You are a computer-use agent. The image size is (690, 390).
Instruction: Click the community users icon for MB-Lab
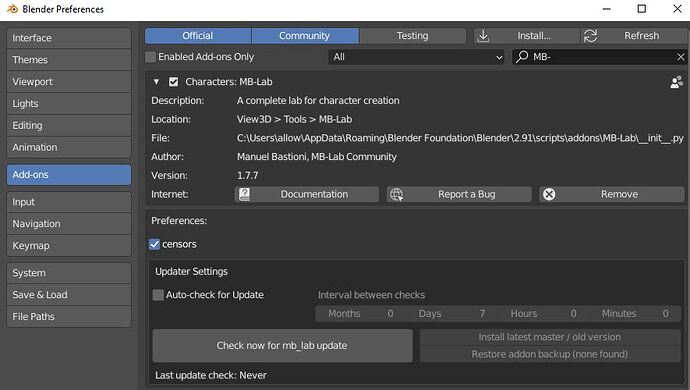[677, 82]
